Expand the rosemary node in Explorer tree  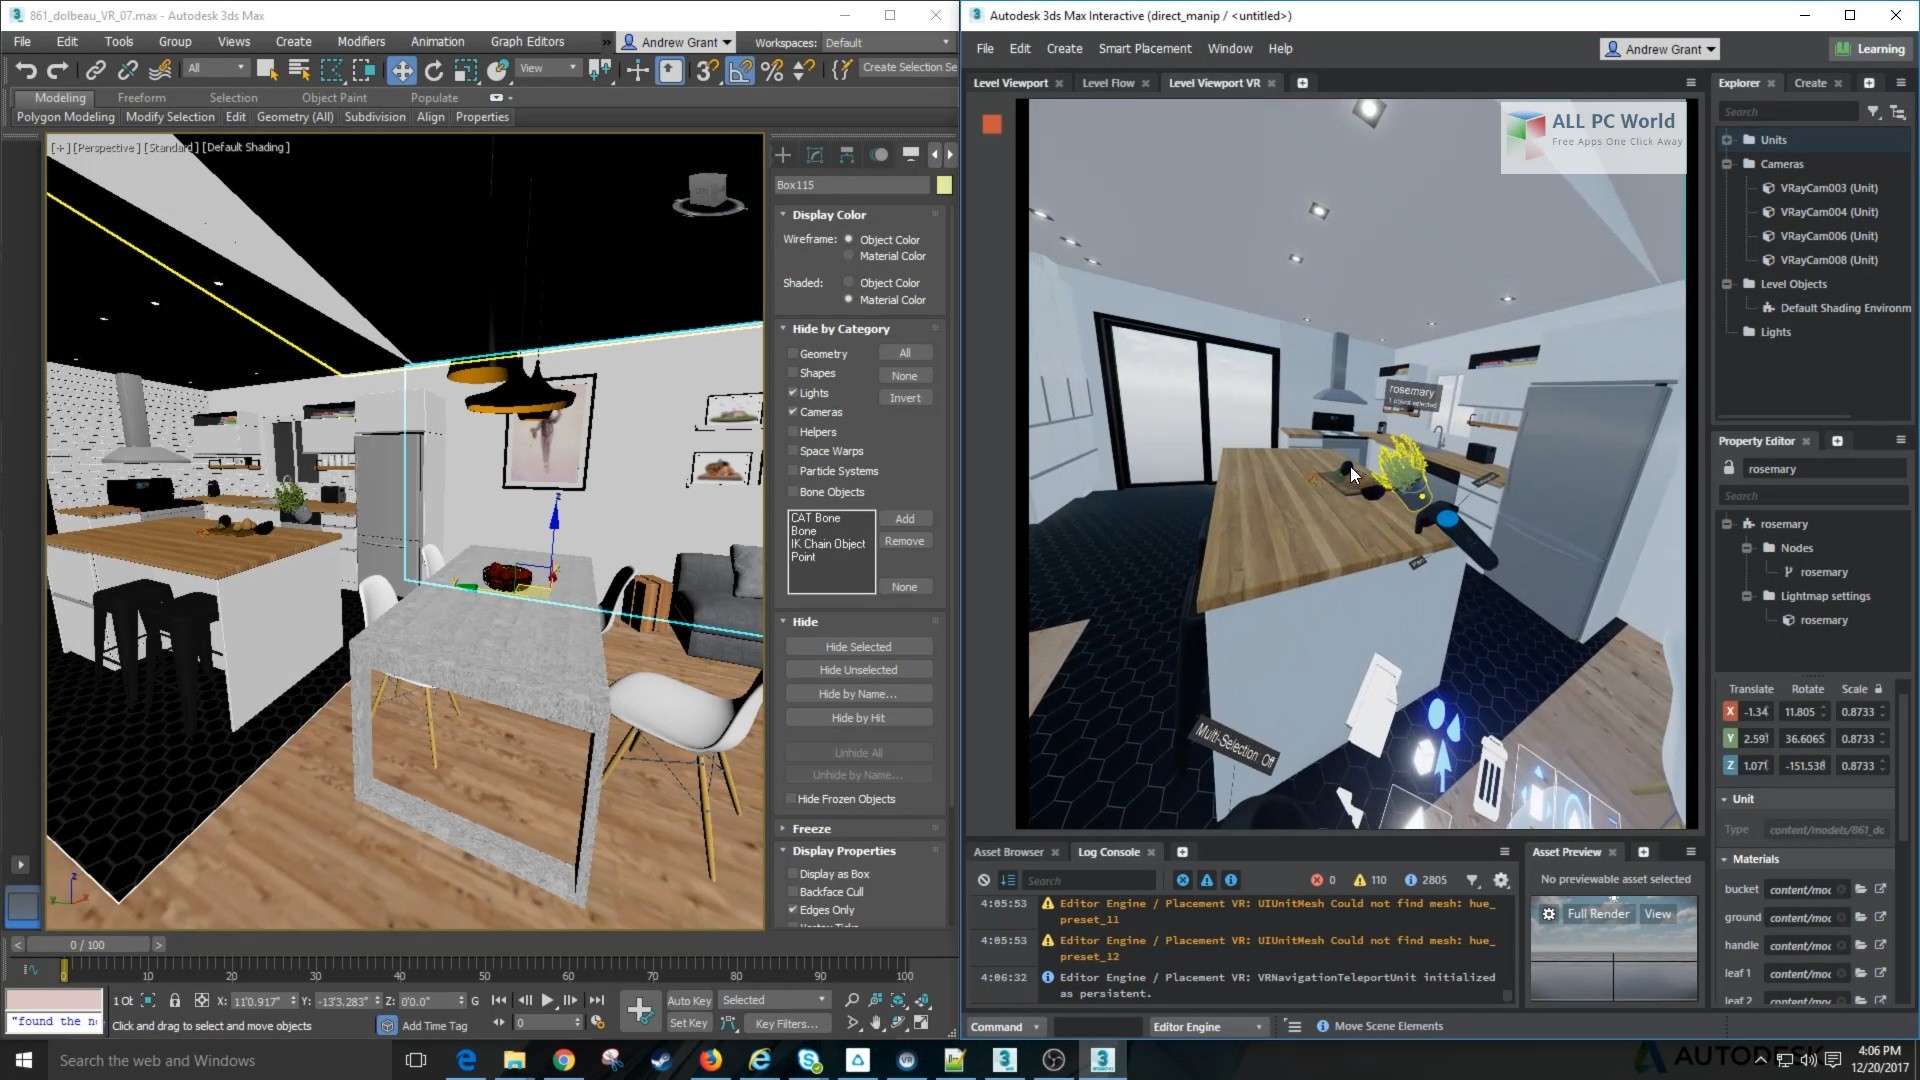pos(1726,524)
